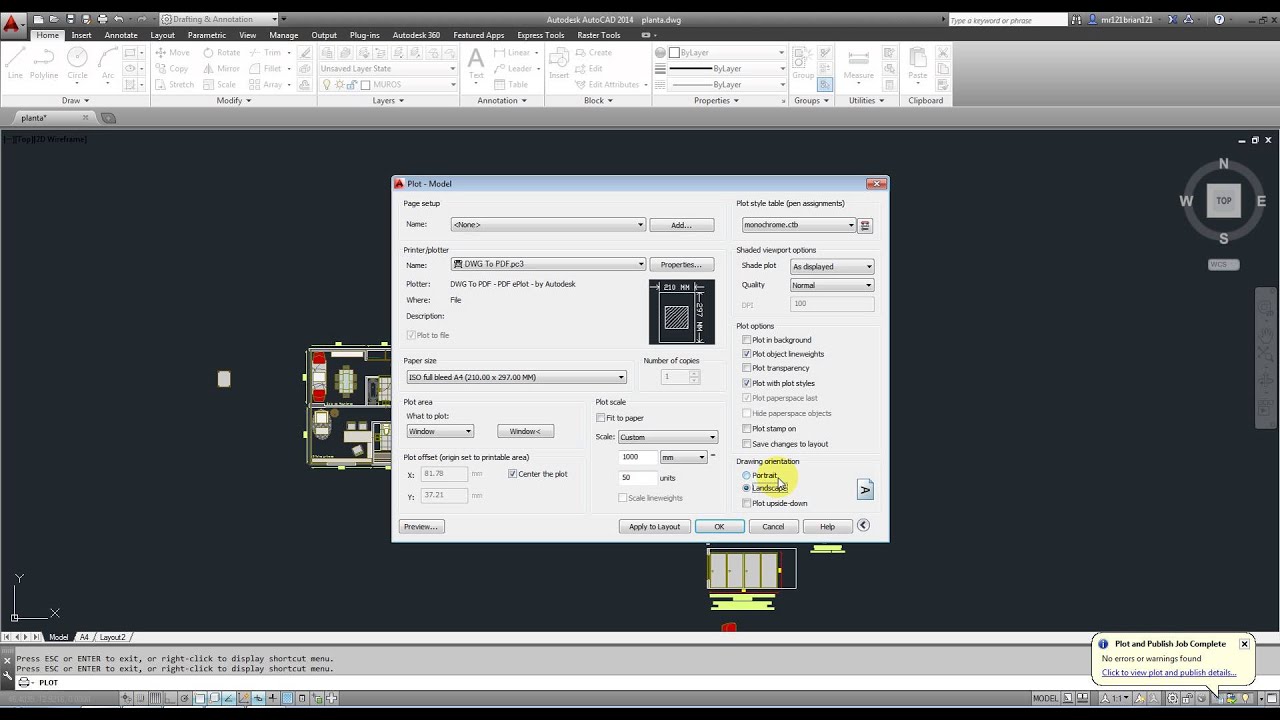Click the TOP face of the ViewCube
The image size is (1280, 720).
click(1223, 201)
